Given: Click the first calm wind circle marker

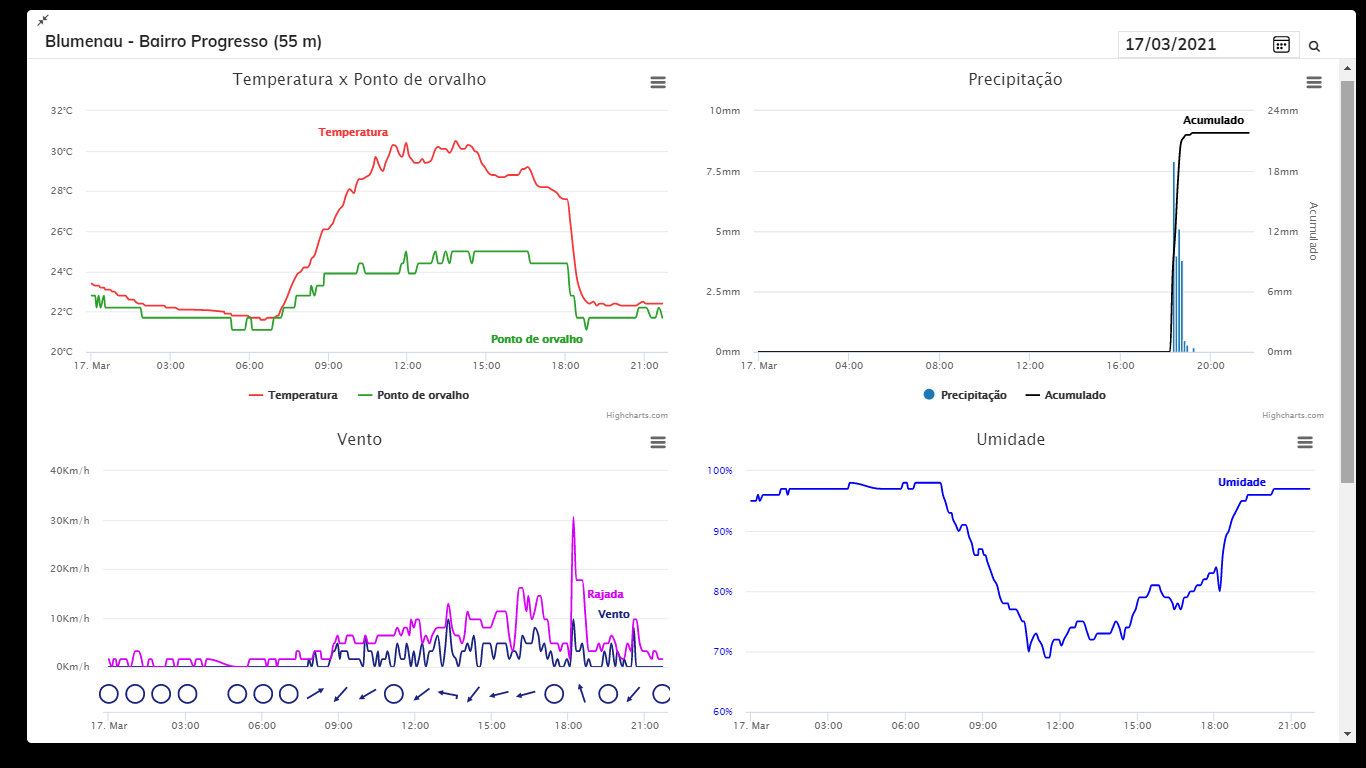Looking at the screenshot, I should pyautogui.click(x=109, y=694).
